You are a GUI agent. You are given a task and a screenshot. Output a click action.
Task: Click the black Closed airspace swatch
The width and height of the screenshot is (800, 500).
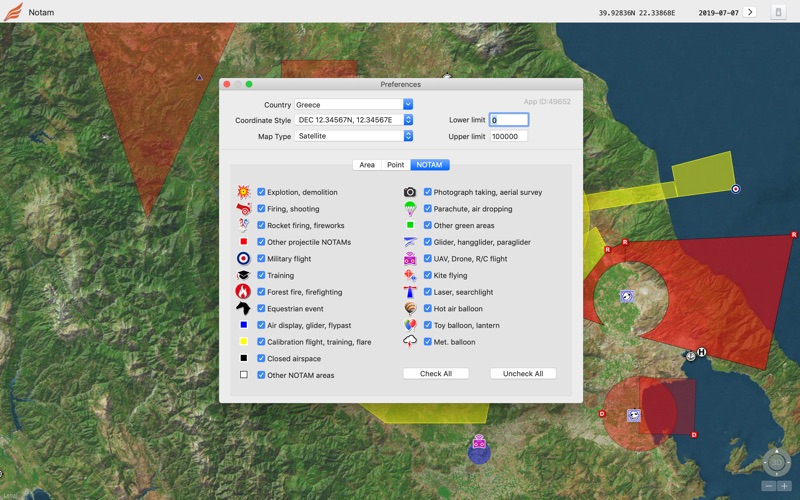[244, 358]
